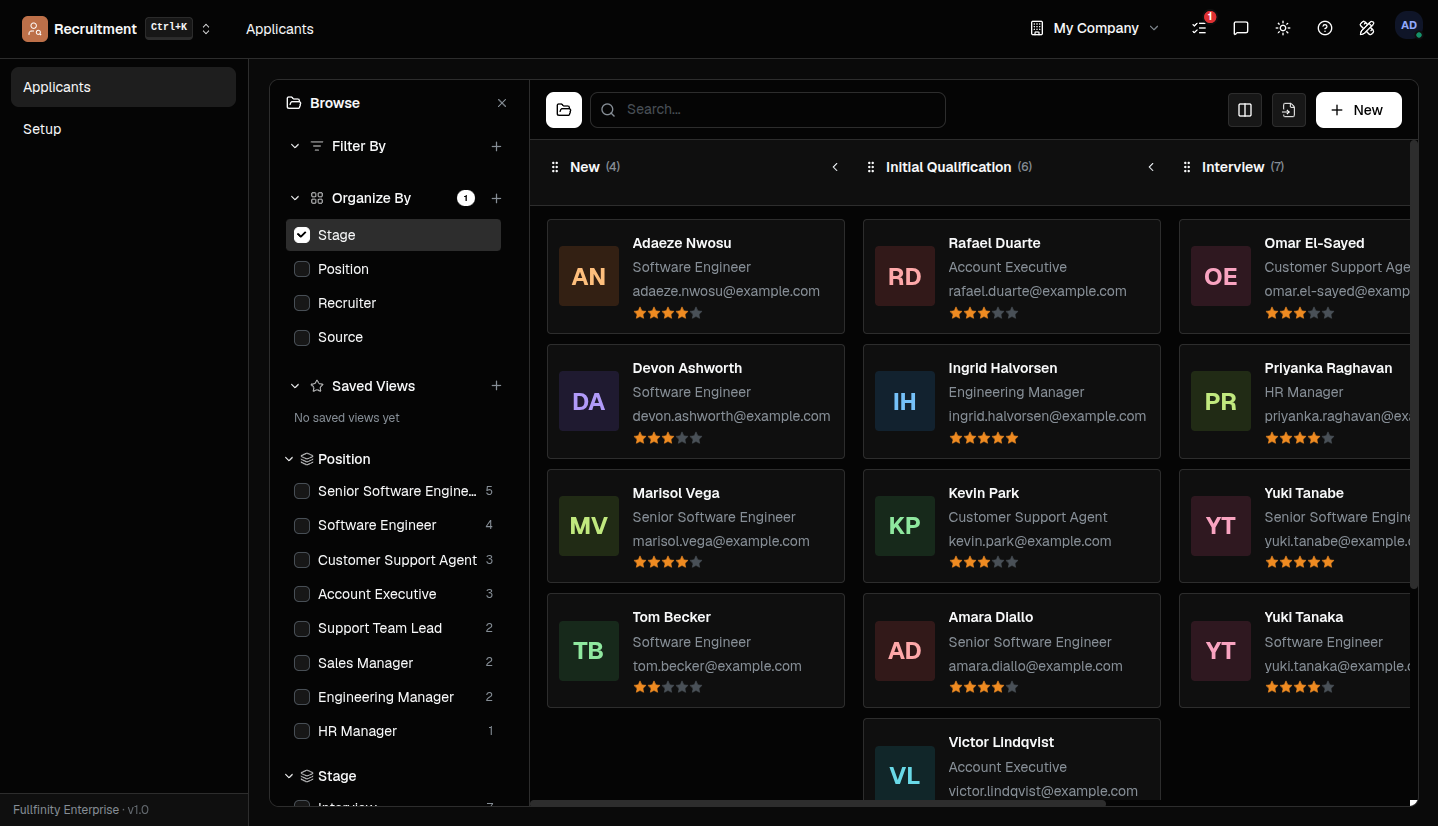This screenshot has height=826, width=1438.
Task: Collapse the Filter By section chevron
Action: click(295, 146)
